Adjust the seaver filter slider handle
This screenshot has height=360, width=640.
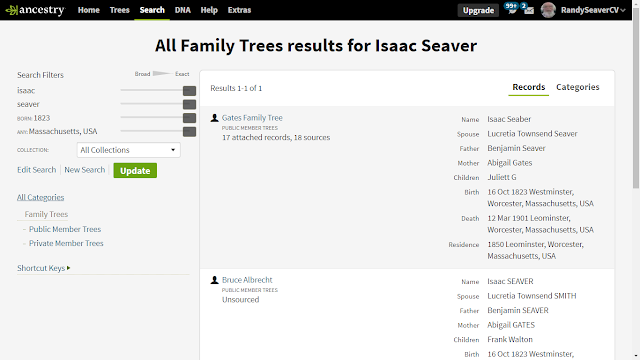(x=189, y=104)
